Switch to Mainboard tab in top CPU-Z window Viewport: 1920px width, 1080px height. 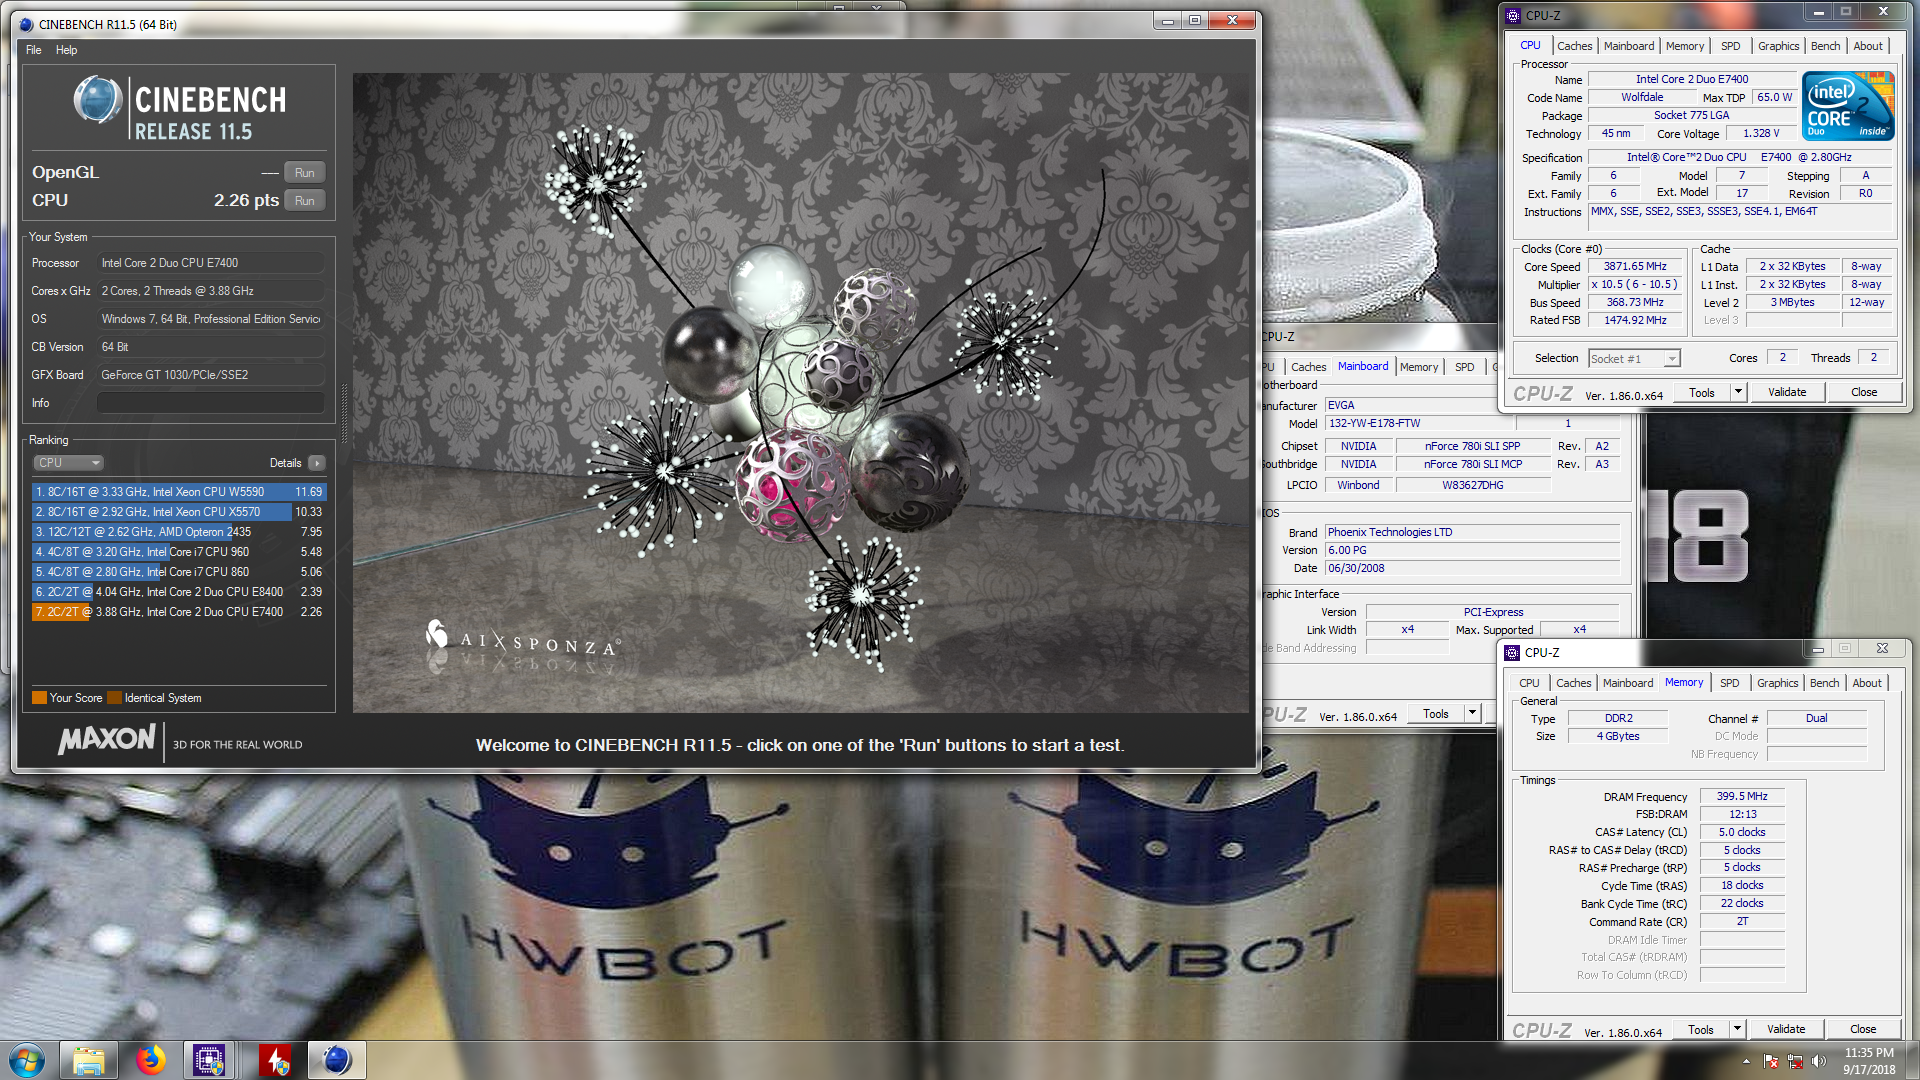(1629, 46)
